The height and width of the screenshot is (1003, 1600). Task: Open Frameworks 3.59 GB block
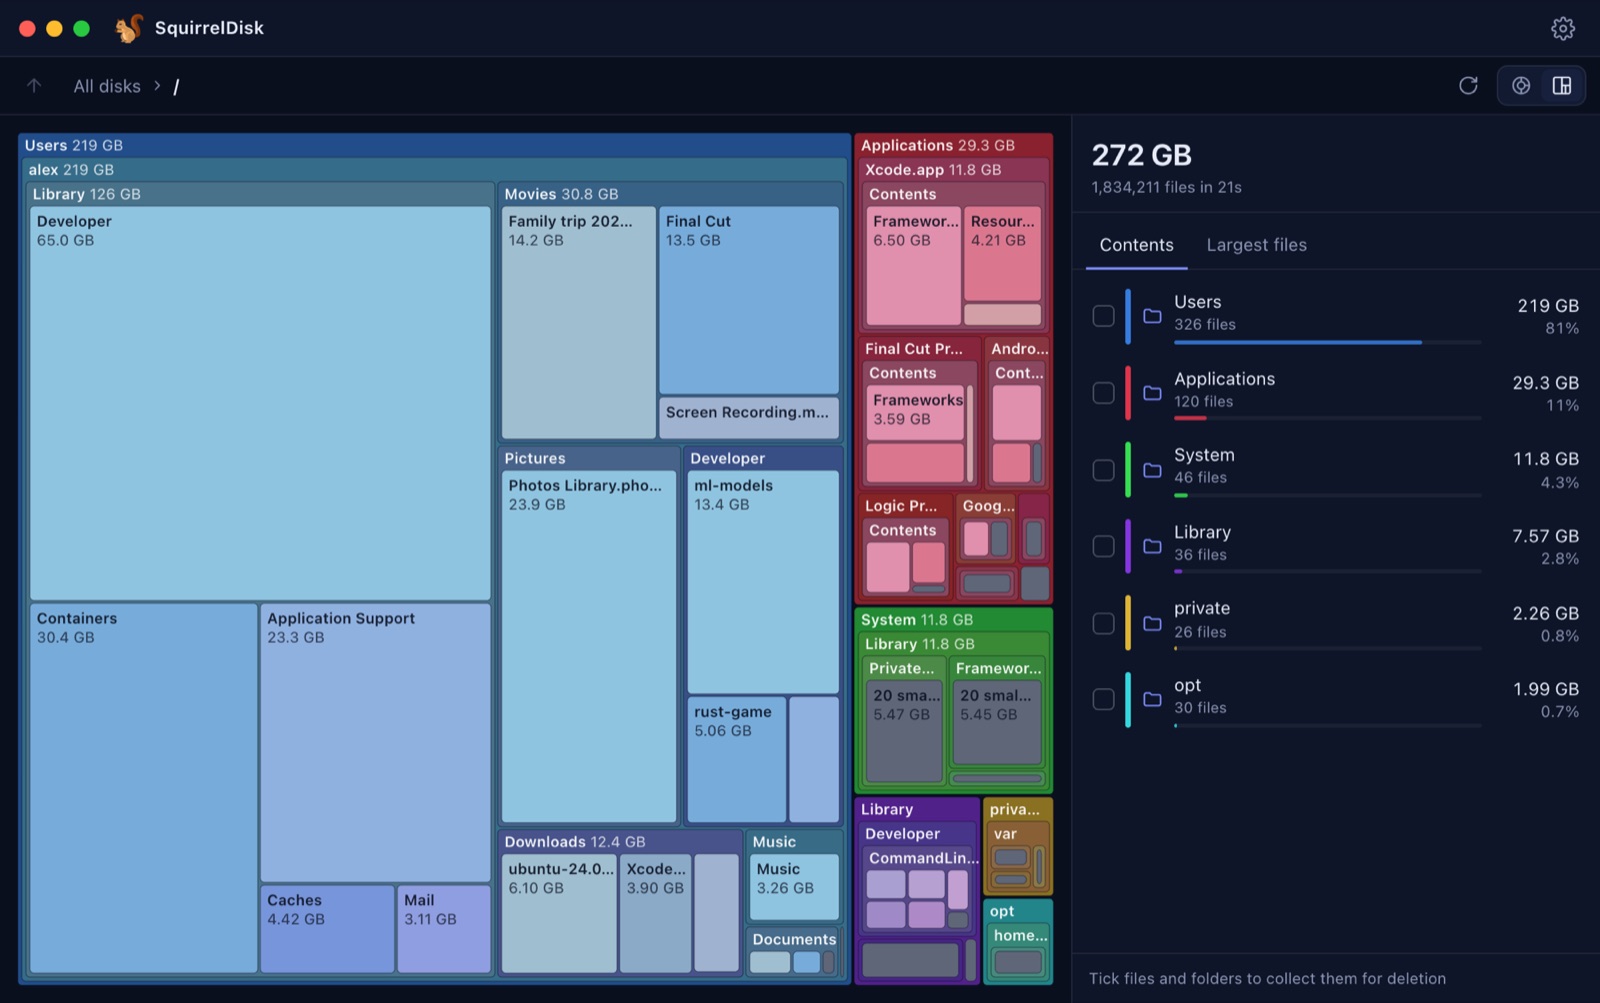coord(915,412)
